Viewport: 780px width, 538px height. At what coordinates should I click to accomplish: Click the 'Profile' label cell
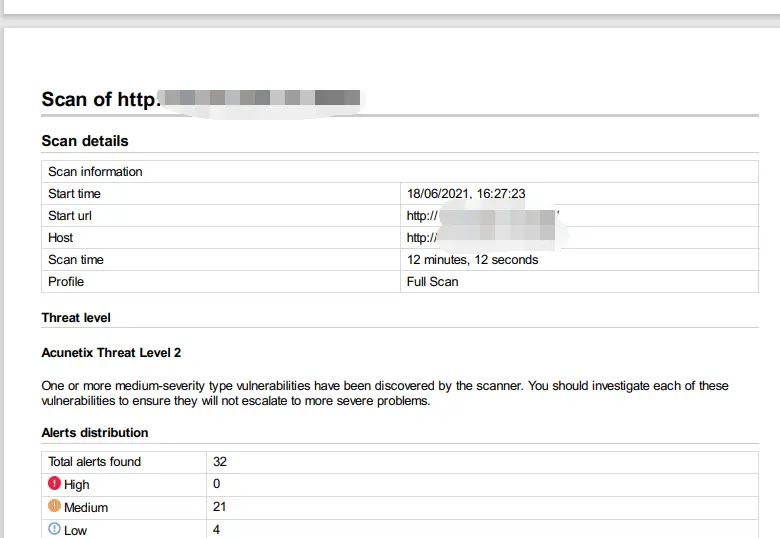click(x=221, y=281)
